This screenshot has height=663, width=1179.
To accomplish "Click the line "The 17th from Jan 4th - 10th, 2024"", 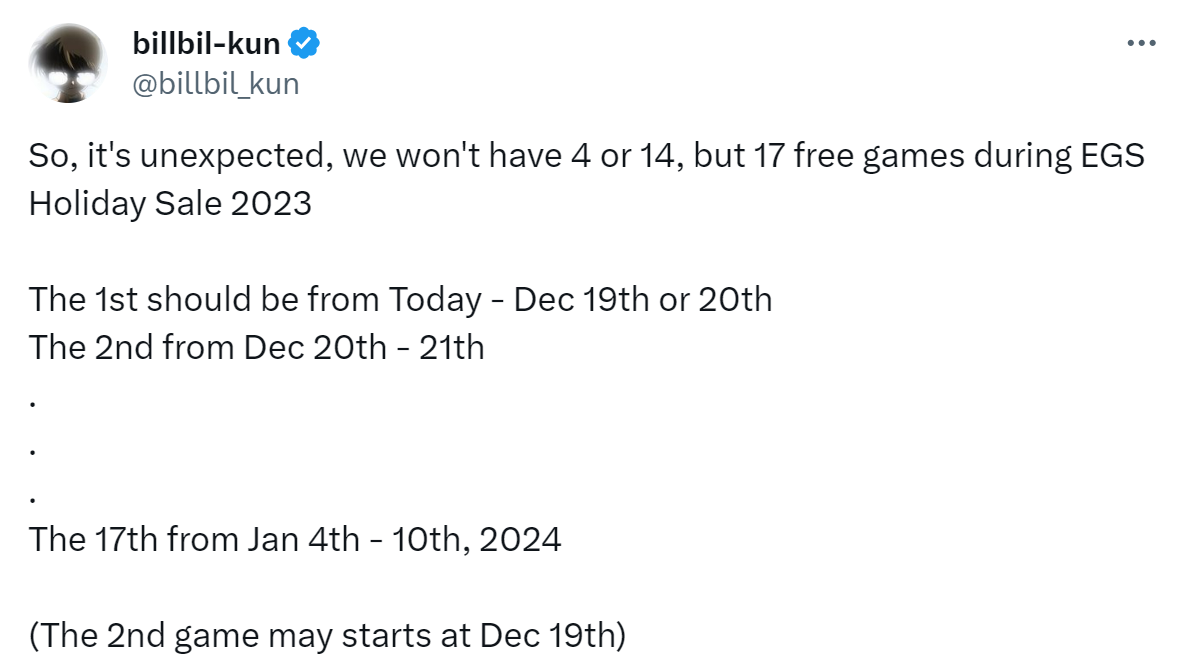I will pyautogui.click(x=295, y=539).
